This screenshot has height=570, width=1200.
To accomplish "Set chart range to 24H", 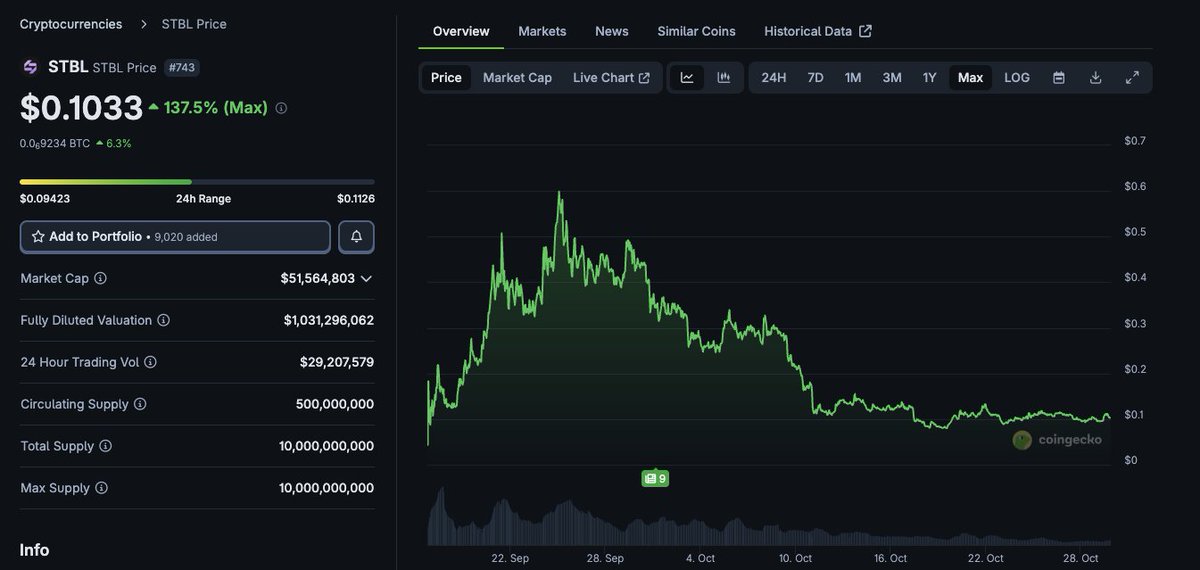I will point(774,78).
